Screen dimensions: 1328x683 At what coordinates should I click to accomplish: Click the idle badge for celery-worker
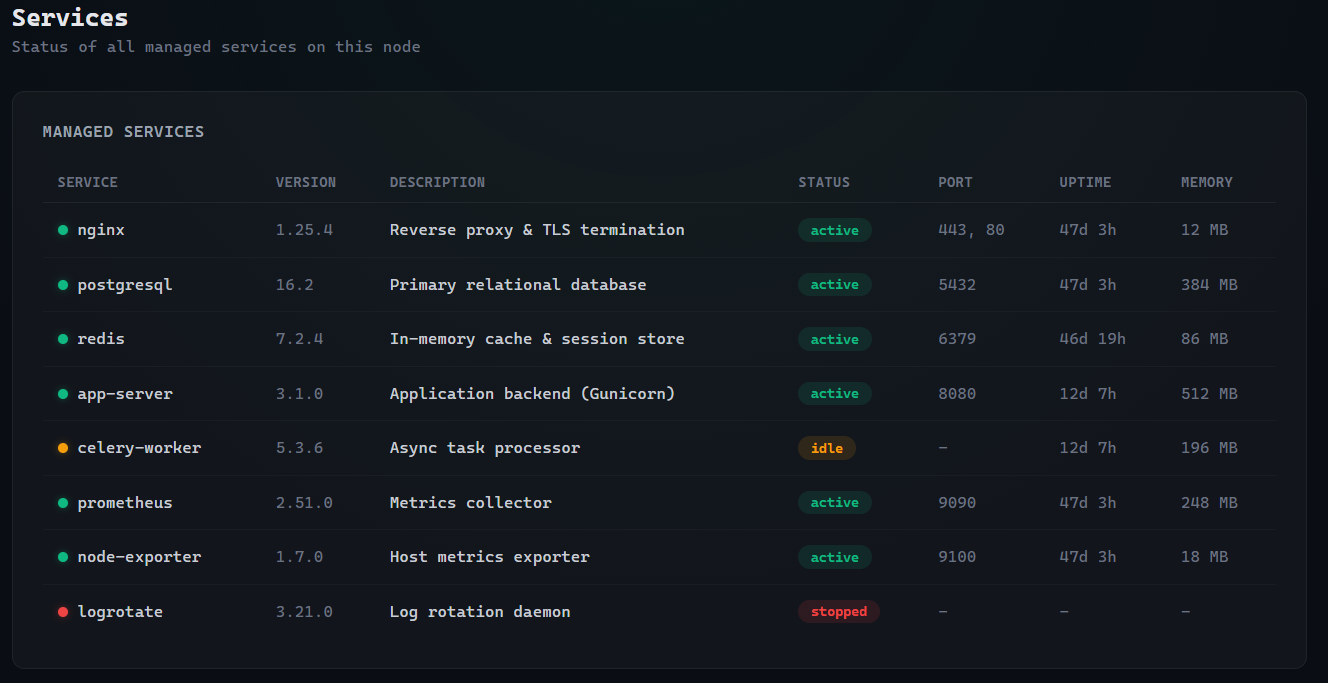coord(827,448)
